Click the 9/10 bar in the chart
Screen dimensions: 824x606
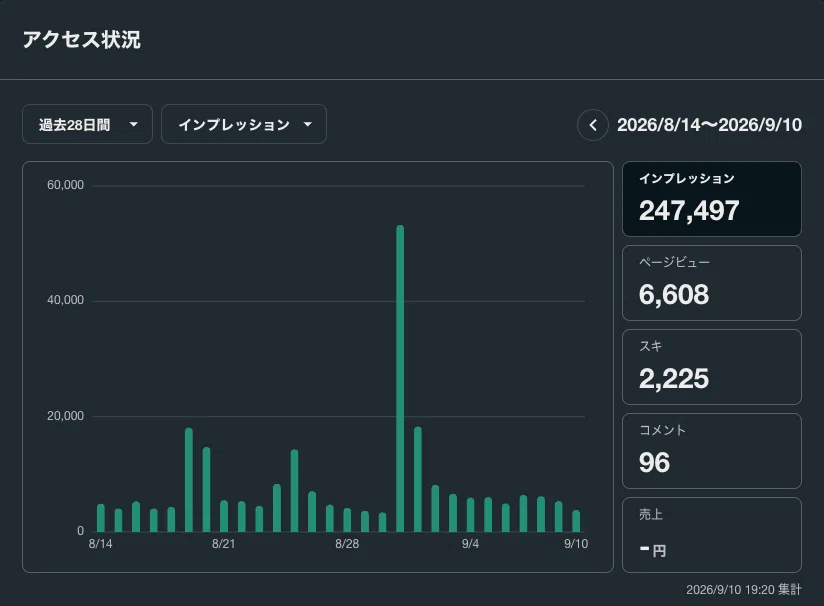576,521
